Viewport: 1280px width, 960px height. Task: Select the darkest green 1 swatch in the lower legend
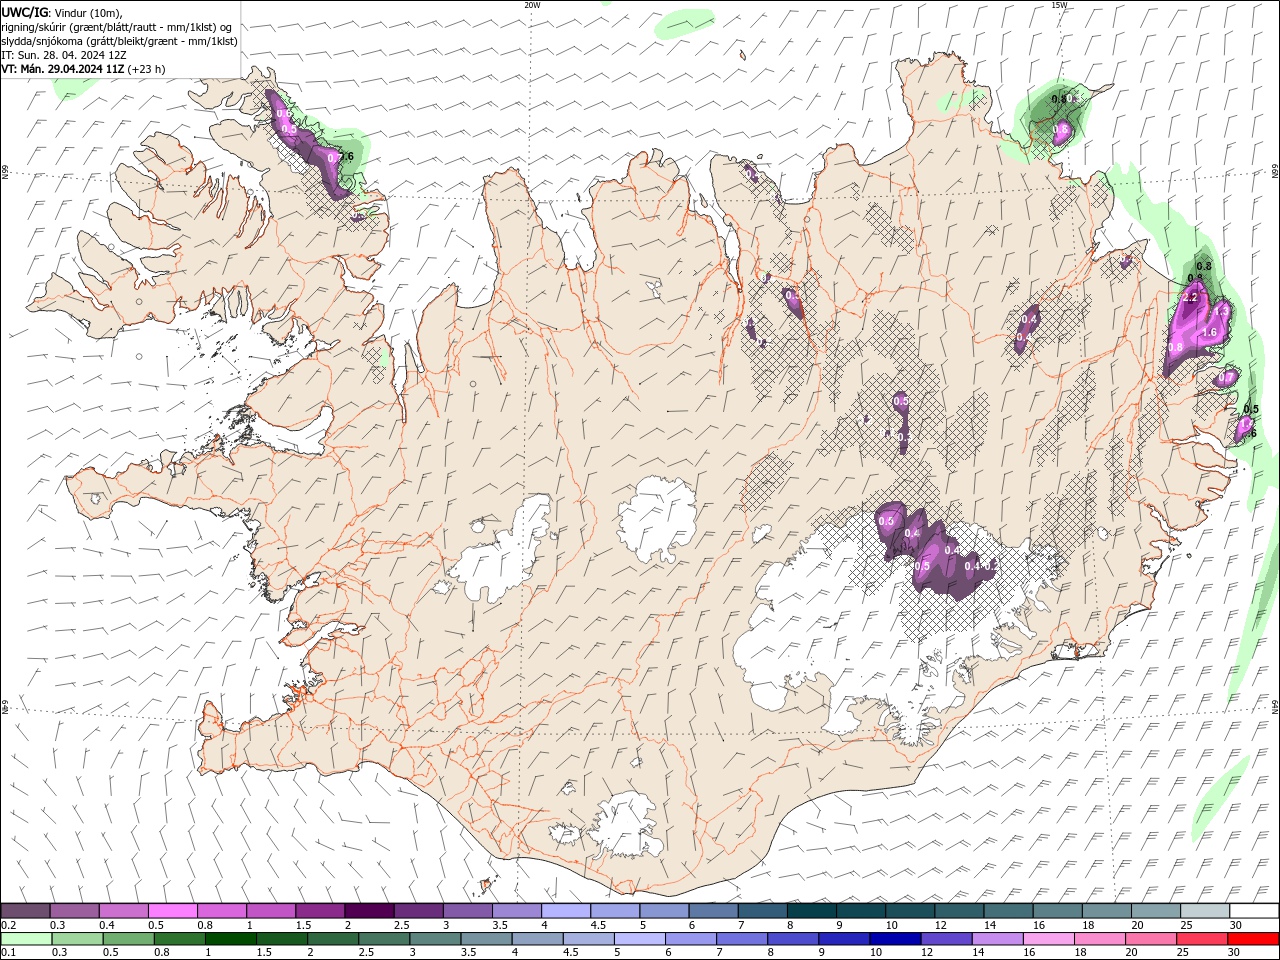pyautogui.click(x=231, y=939)
